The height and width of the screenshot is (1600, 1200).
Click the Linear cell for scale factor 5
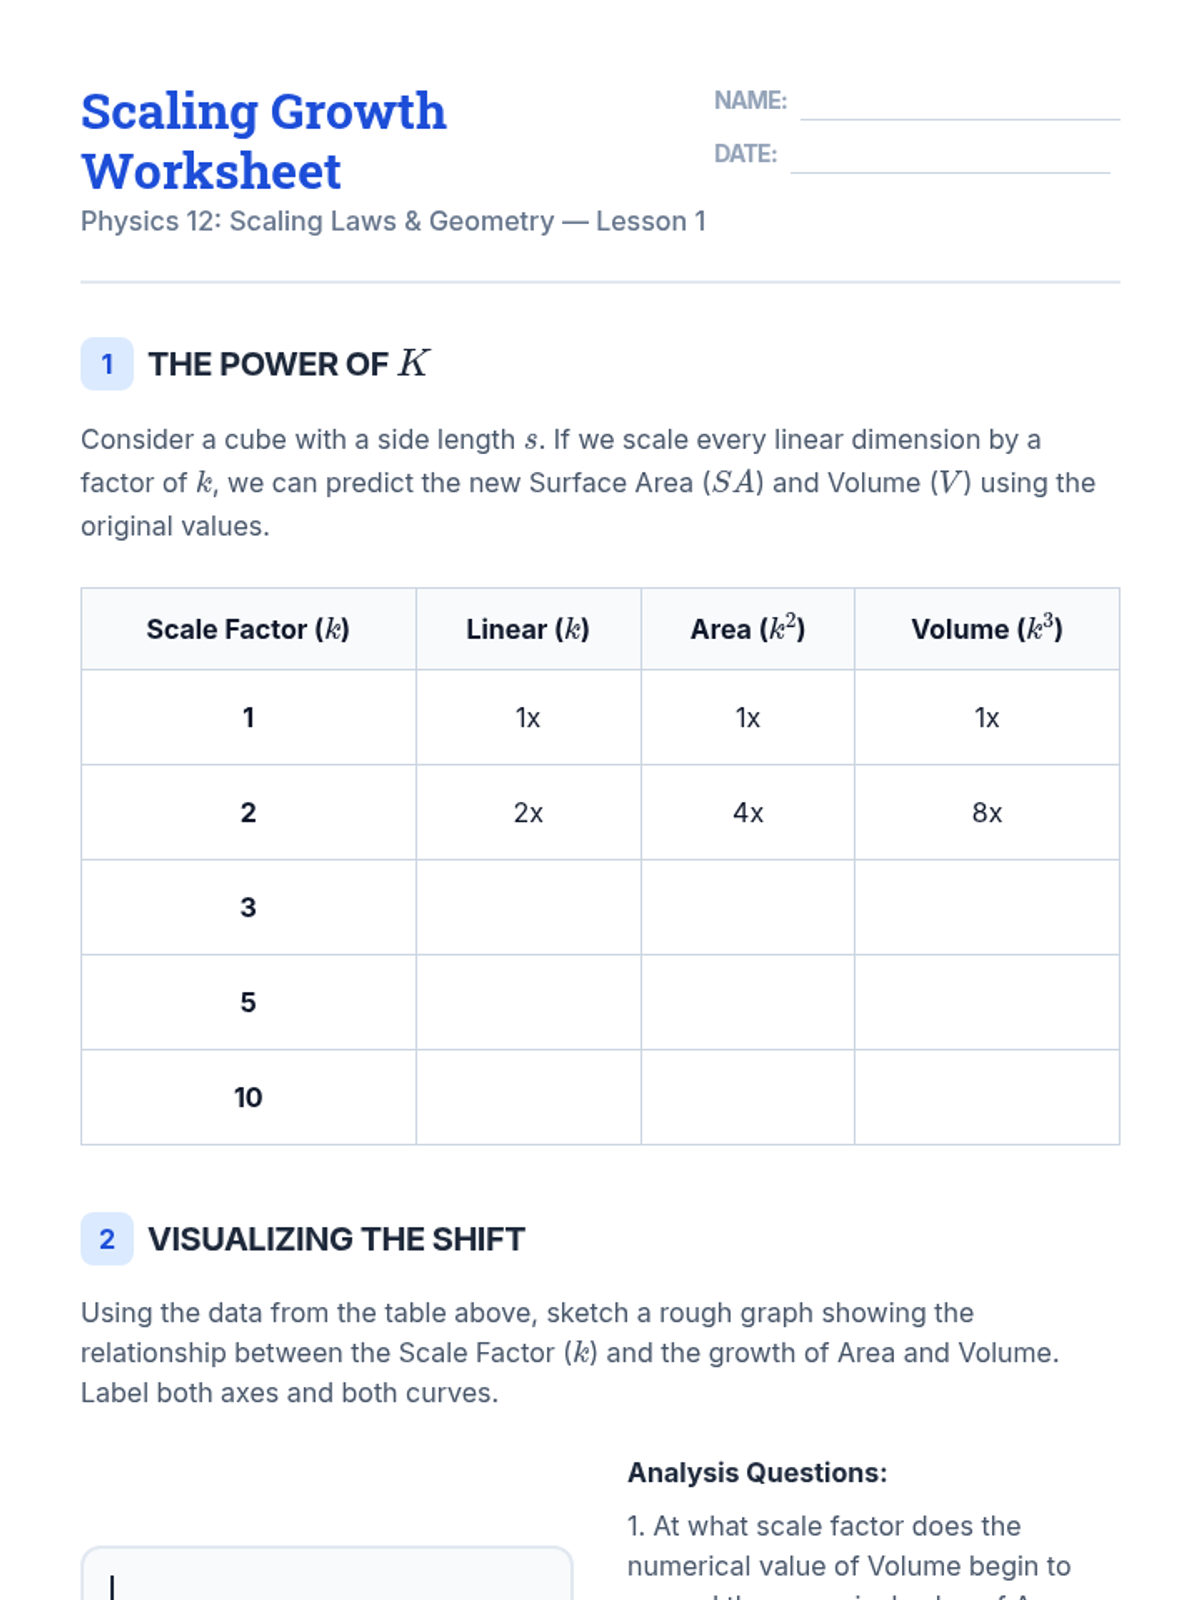click(x=528, y=1002)
